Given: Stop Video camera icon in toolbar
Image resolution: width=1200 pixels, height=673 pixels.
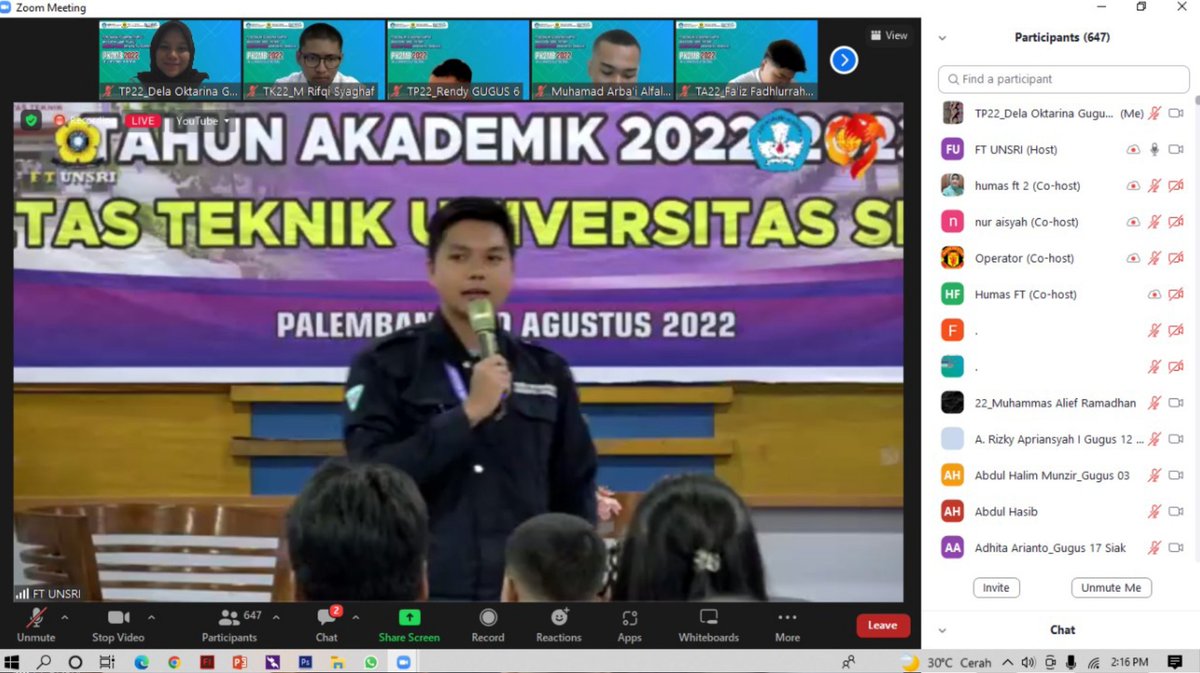Looking at the screenshot, I should point(118,618).
